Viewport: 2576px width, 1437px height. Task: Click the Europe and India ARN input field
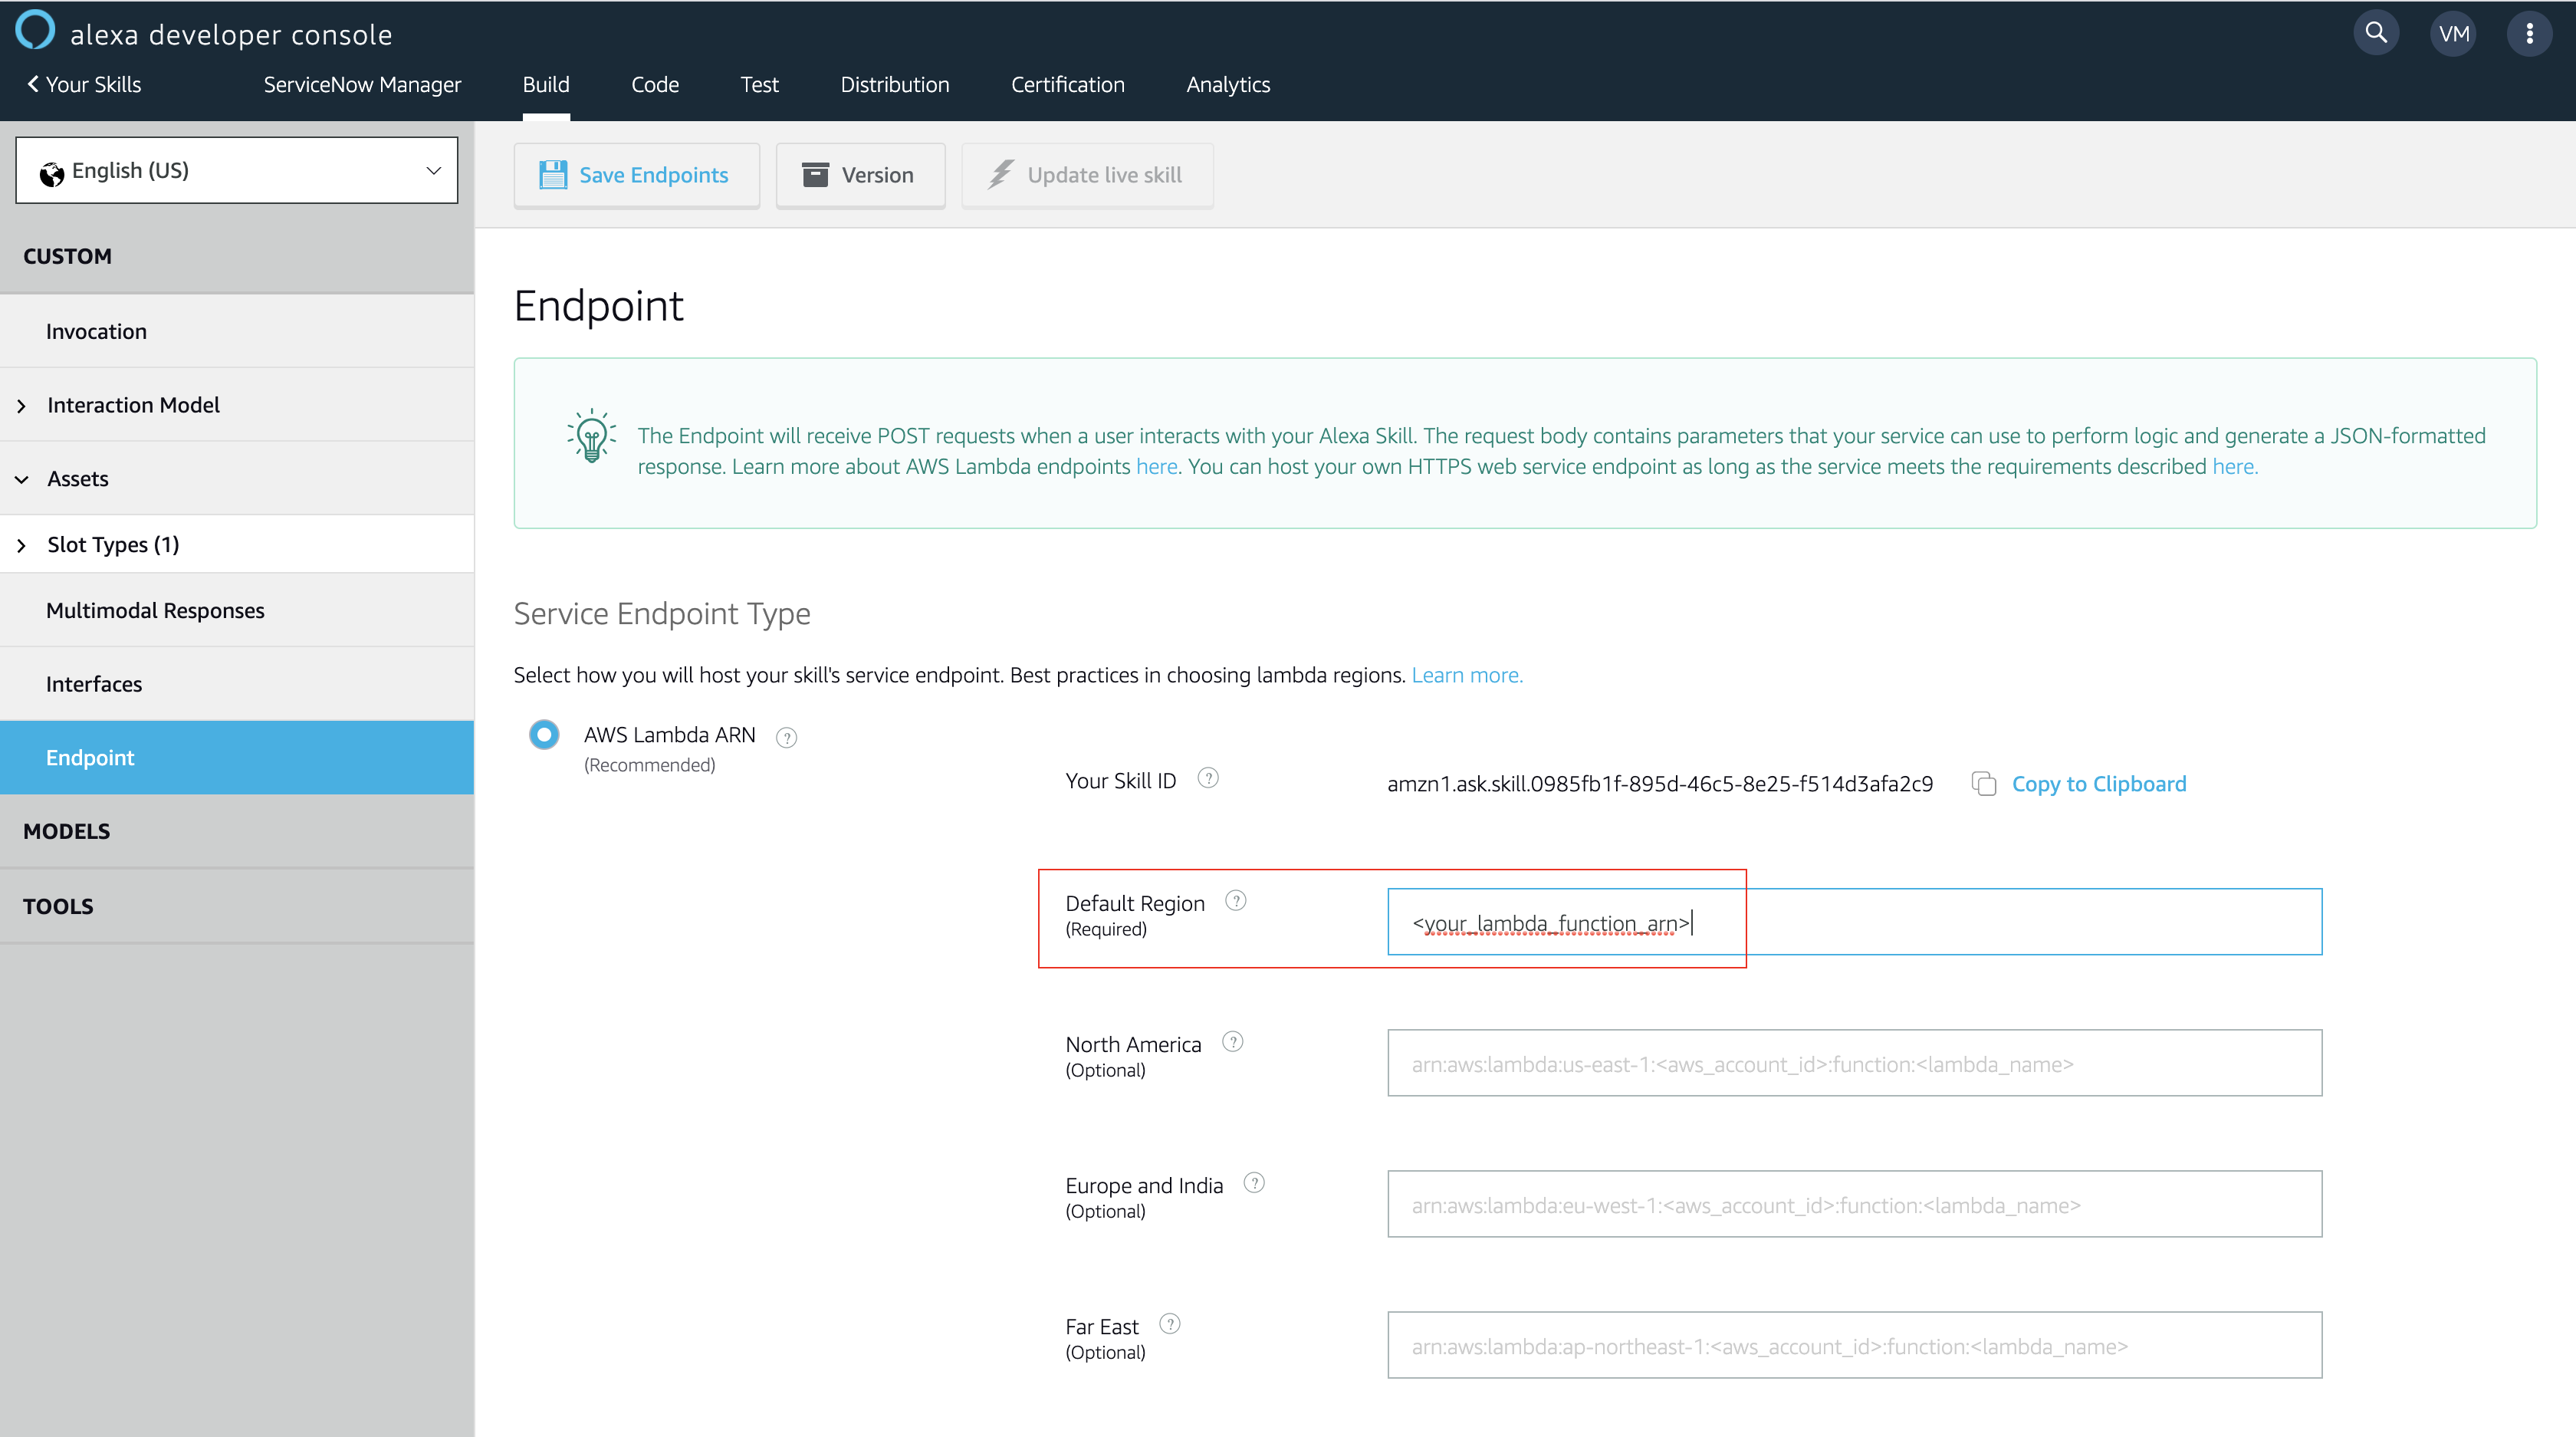1855,1204
